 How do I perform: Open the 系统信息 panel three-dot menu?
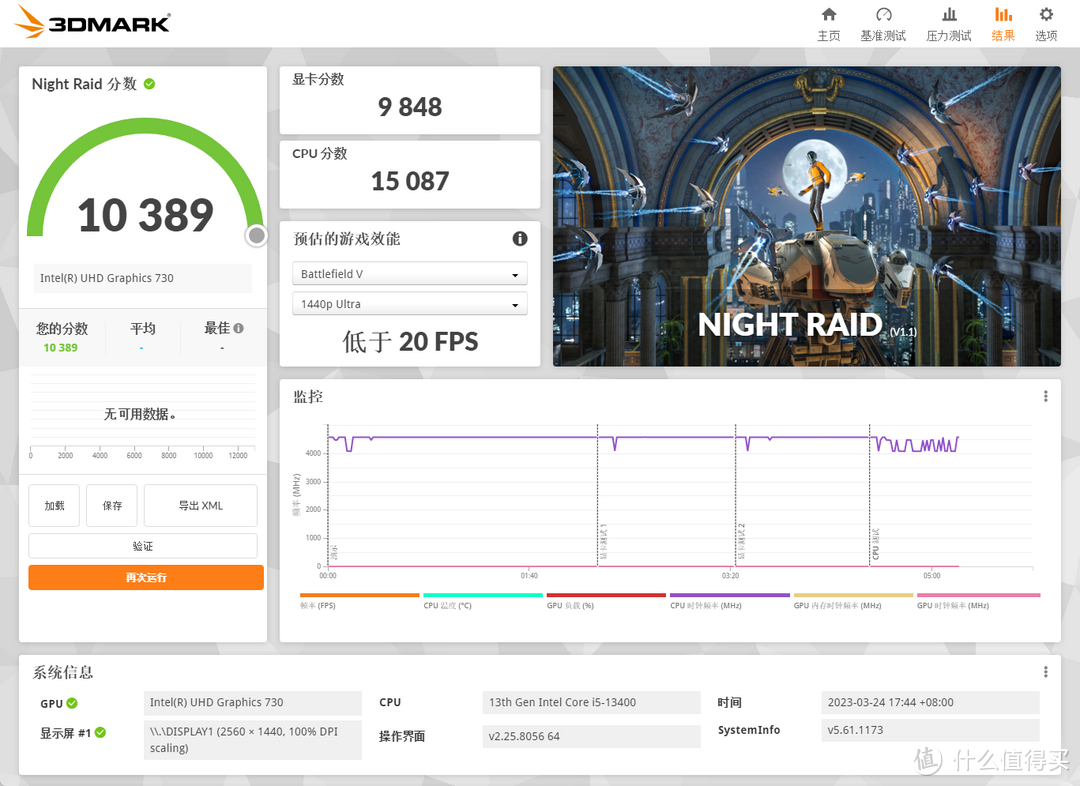[1046, 672]
